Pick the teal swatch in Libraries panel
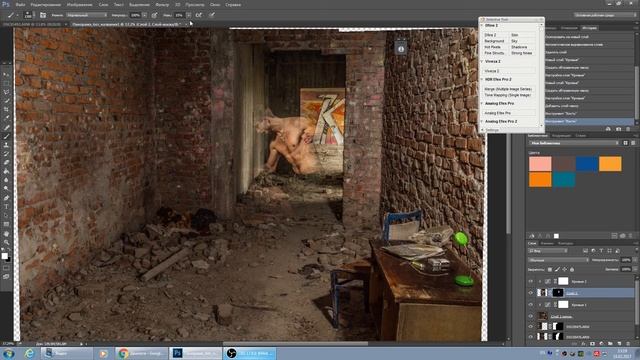 pos(564,180)
